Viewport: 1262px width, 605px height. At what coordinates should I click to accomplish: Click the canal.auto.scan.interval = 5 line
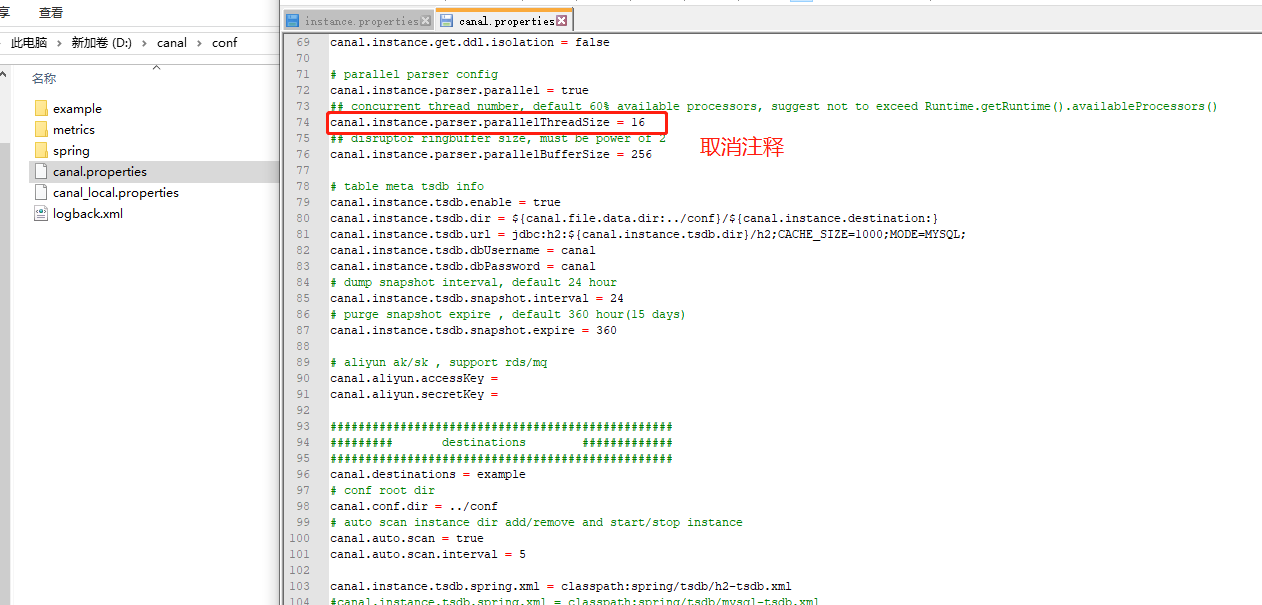coord(428,554)
